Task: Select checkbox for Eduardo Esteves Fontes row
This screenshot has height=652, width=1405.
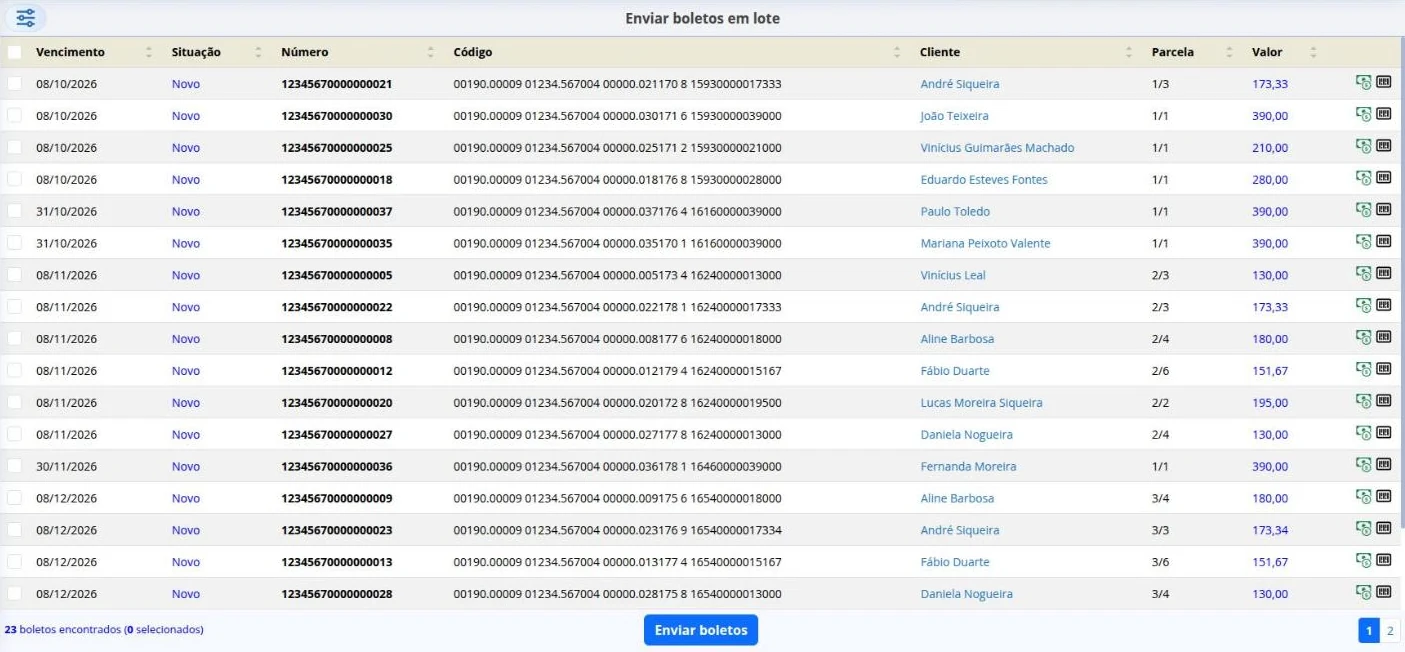Action: click(14, 179)
